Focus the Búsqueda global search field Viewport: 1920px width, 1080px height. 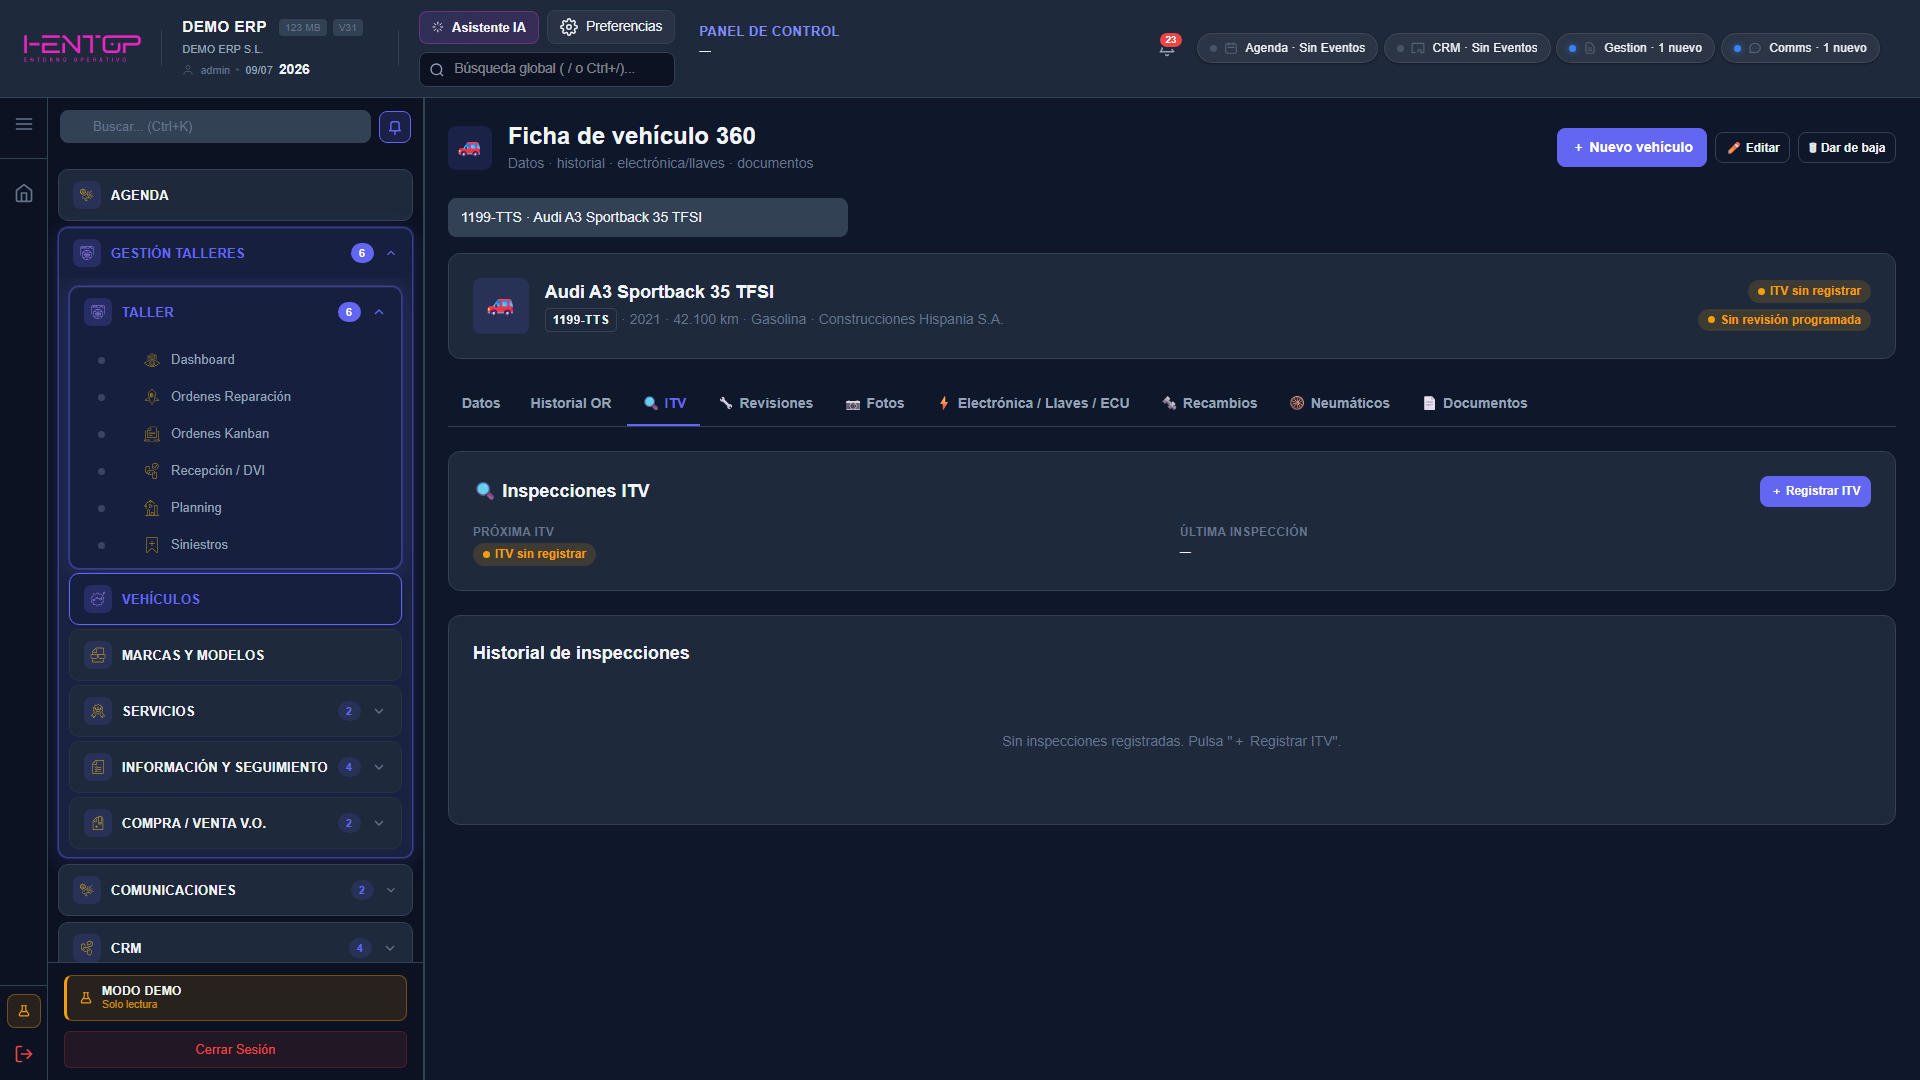[x=547, y=69]
